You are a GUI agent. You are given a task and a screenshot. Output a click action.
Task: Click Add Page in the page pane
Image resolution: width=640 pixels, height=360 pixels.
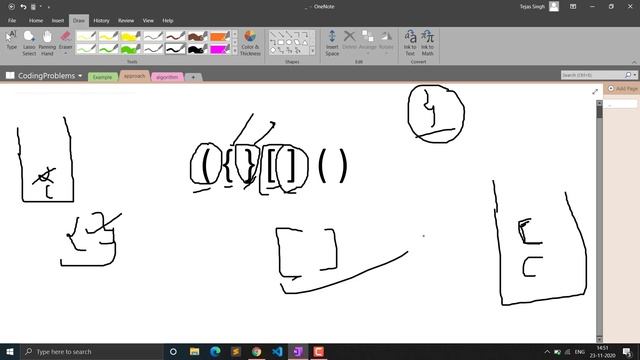click(x=622, y=89)
